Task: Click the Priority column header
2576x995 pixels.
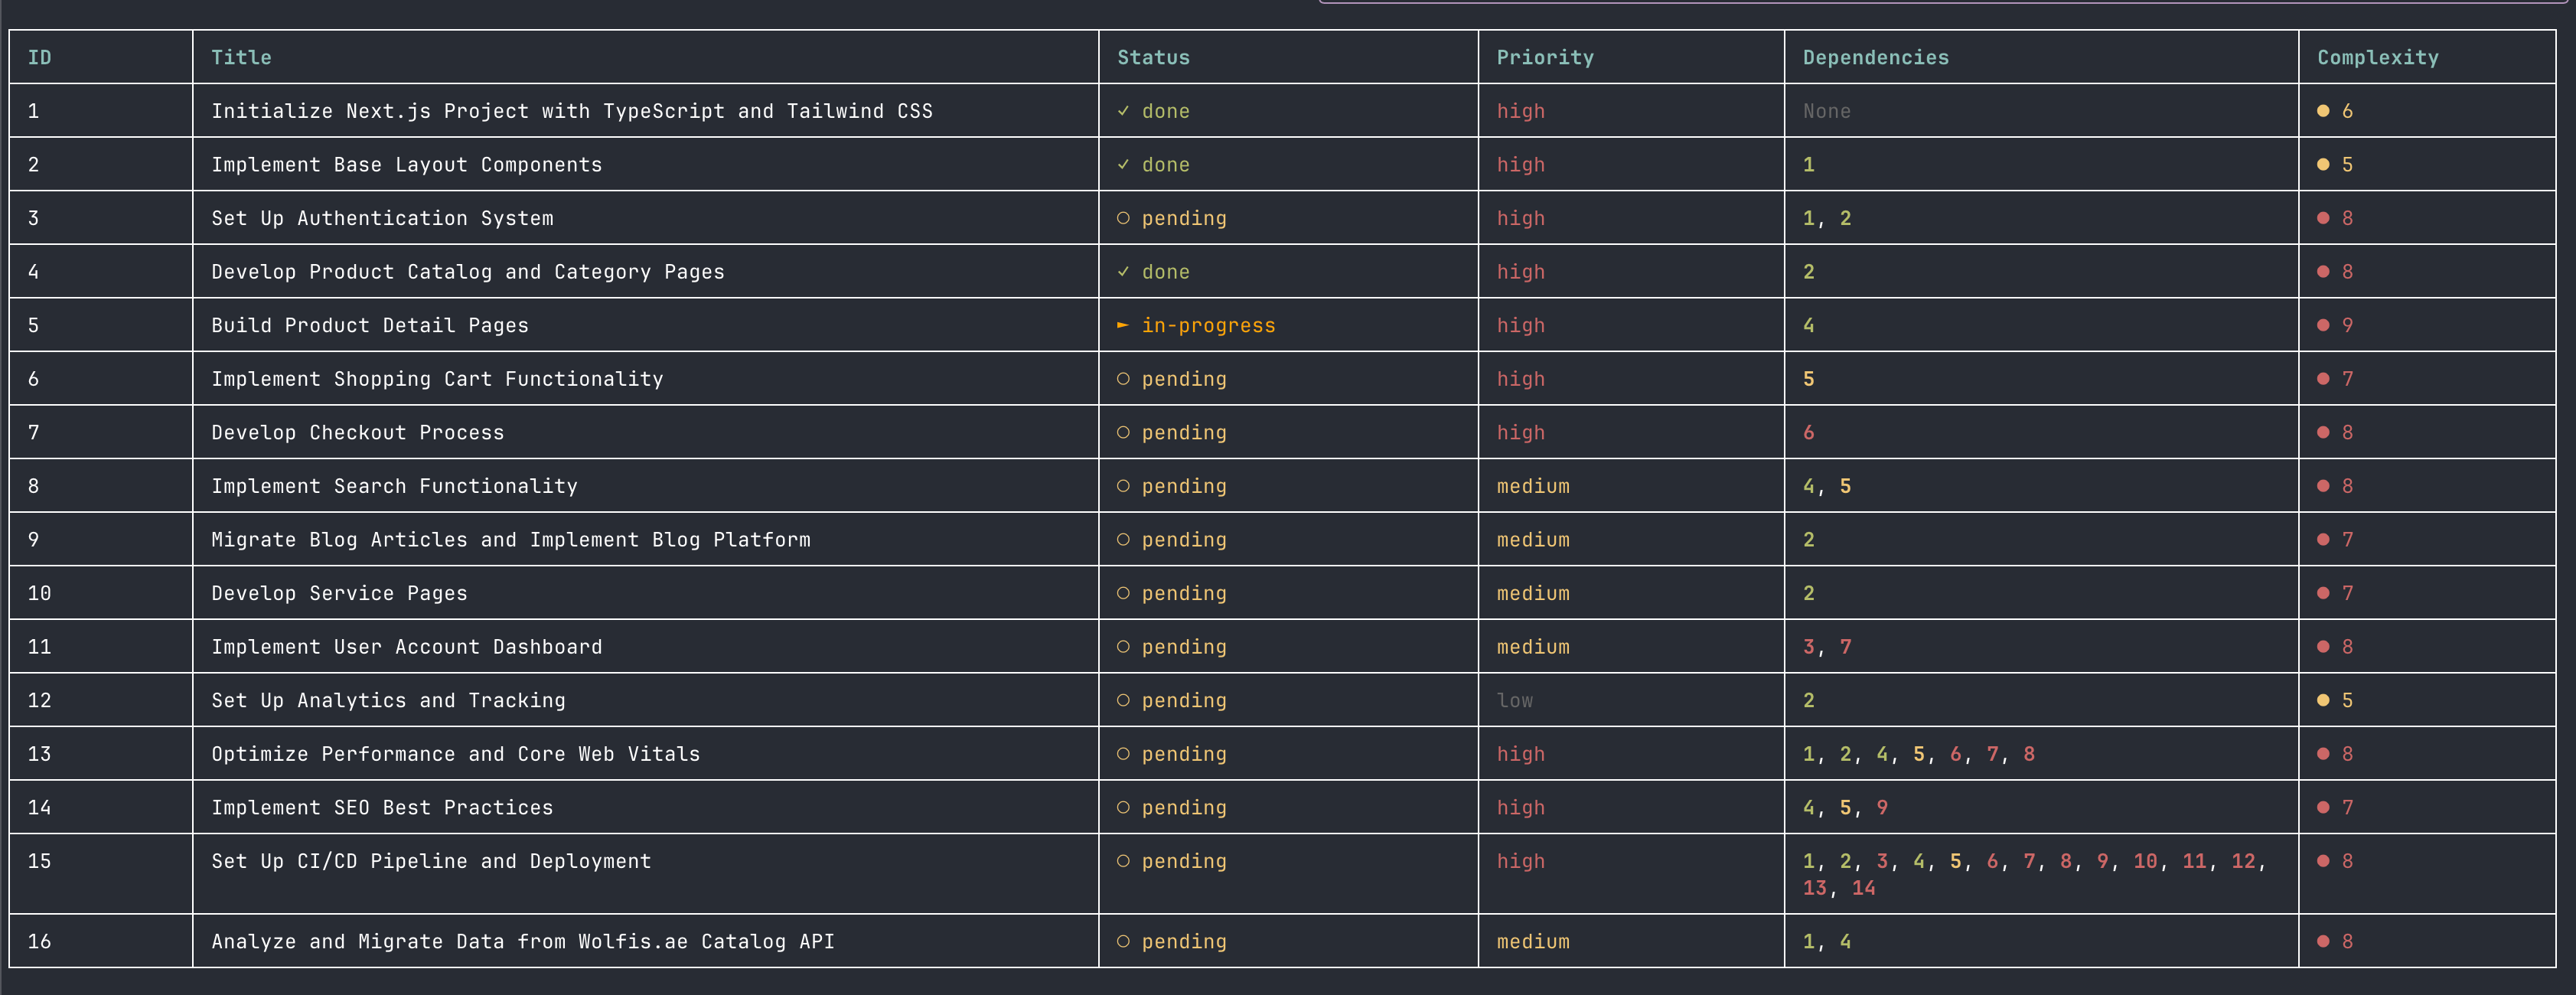Action: coord(1544,58)
